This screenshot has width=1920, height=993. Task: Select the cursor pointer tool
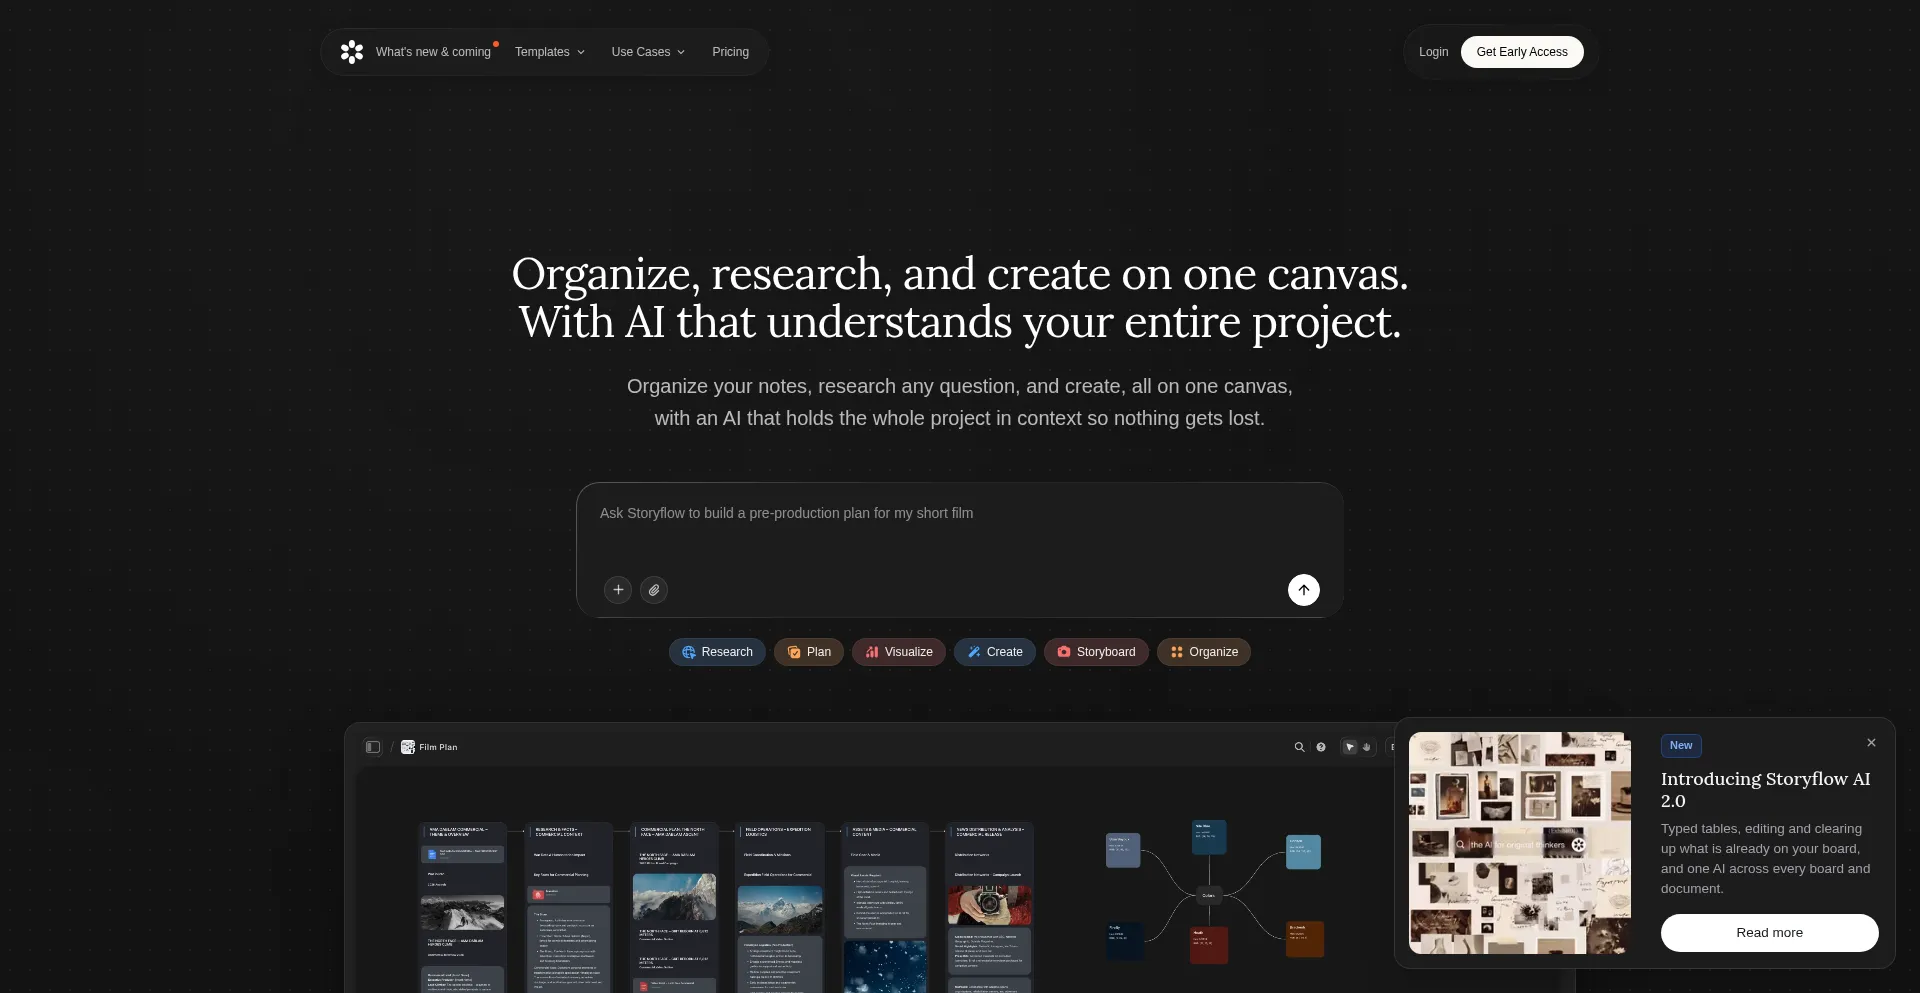coord(1349,747)
